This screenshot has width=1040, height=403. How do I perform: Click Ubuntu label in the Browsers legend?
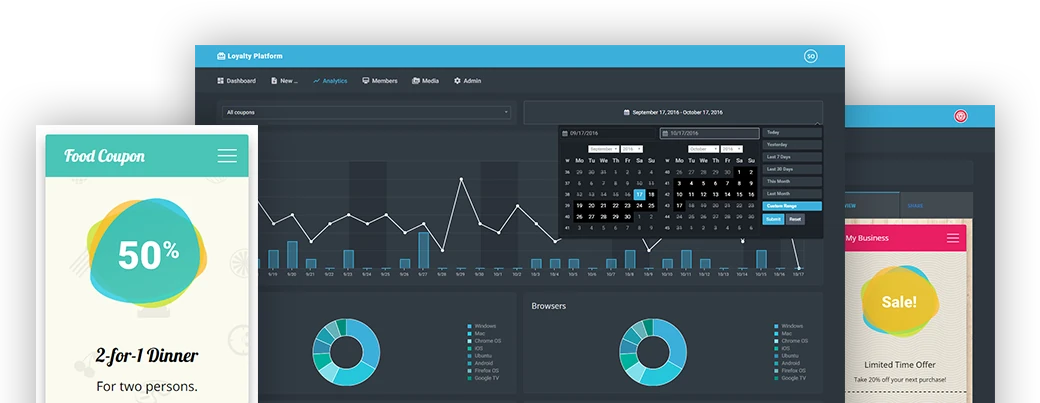[x=790, y=356]
